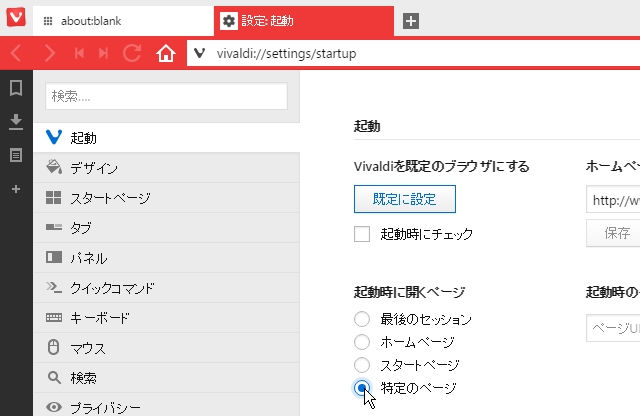The width and height of the screenshot is (640, 416).
Task: Open the Vivaldi main menu logo
Action: 16,18
